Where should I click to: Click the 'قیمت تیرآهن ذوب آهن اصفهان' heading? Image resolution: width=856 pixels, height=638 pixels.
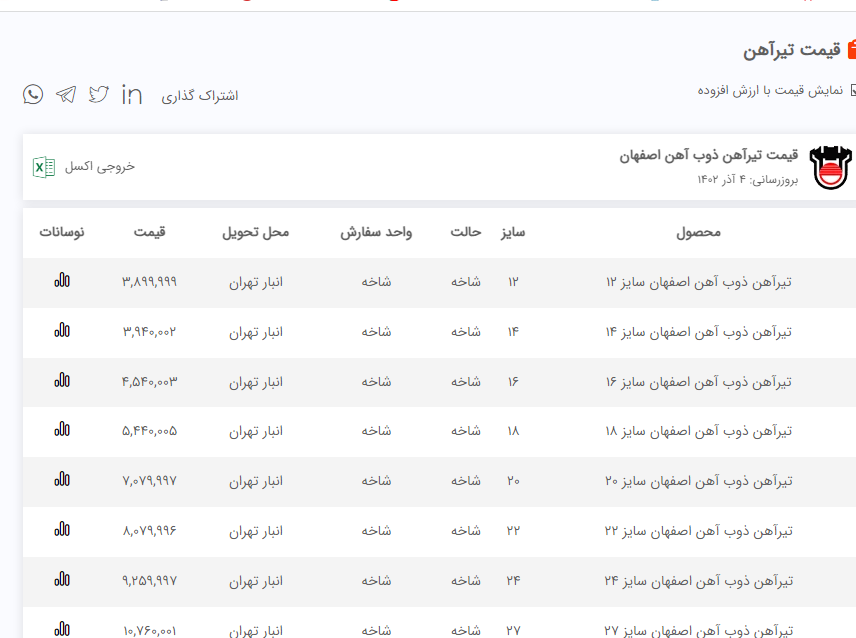[x=708, y=156]
